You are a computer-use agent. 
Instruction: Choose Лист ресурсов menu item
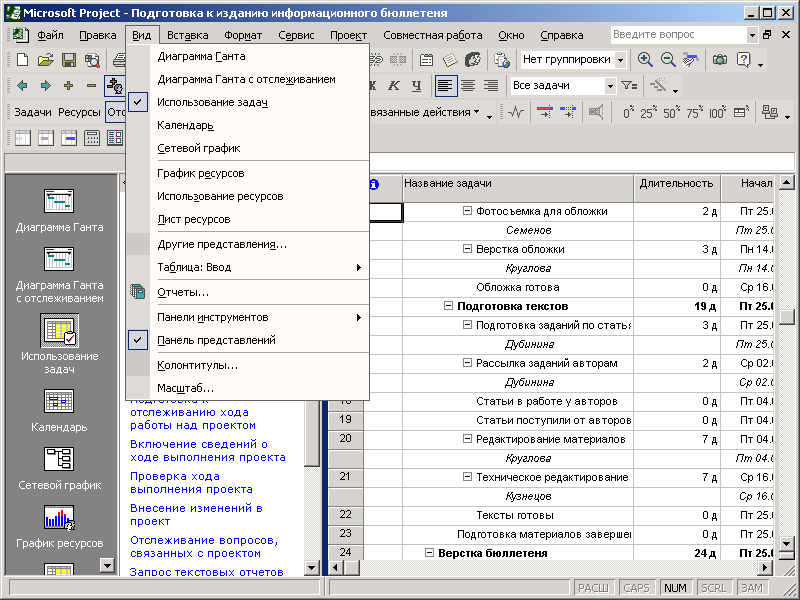(247, 219)
